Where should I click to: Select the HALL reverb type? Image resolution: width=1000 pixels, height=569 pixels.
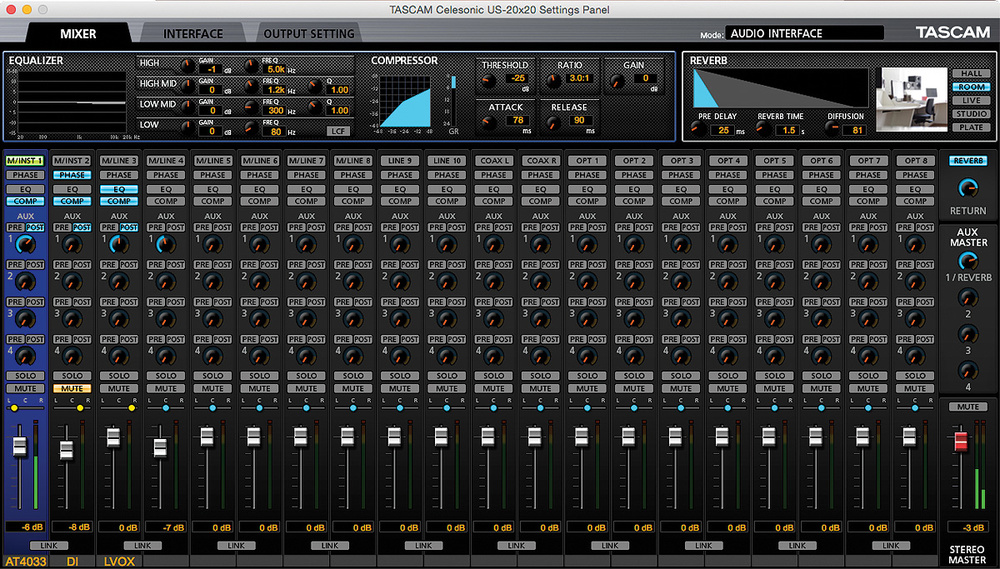coord(970,74)
